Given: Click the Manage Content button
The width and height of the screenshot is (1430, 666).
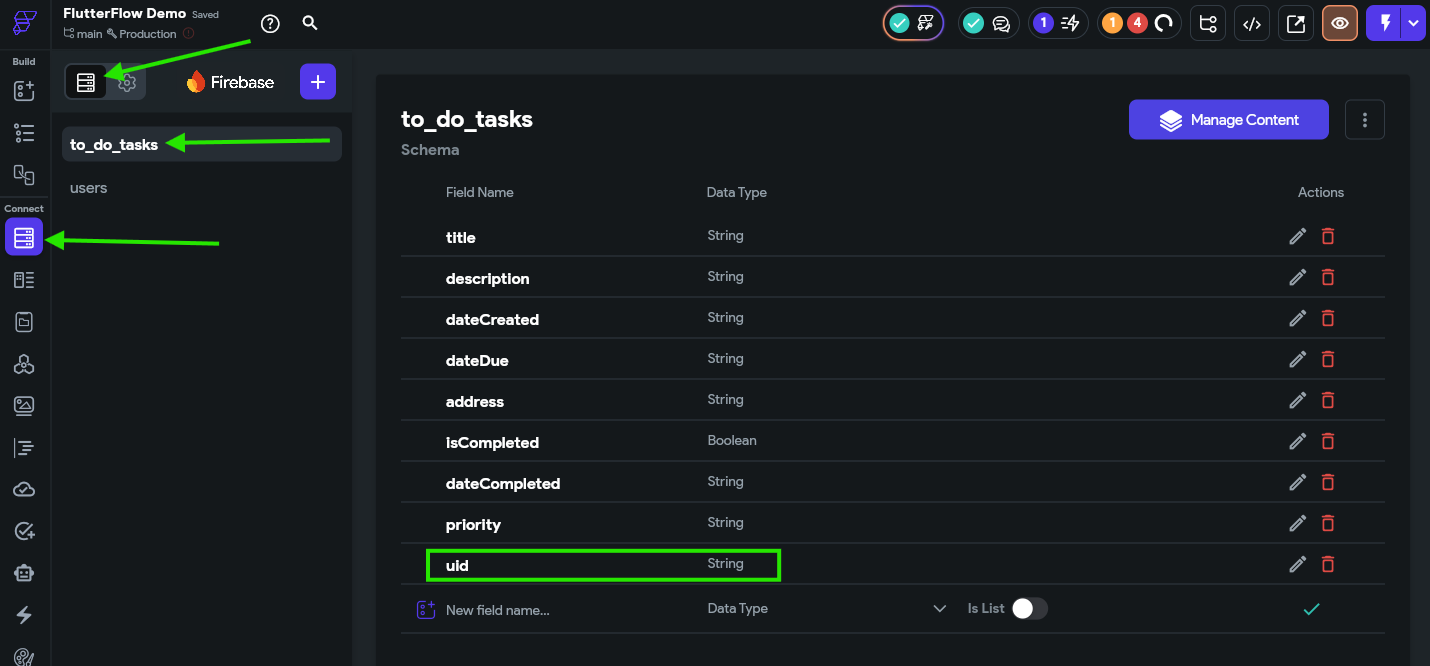Looking at the screenshot, I should click(1229, 120).
